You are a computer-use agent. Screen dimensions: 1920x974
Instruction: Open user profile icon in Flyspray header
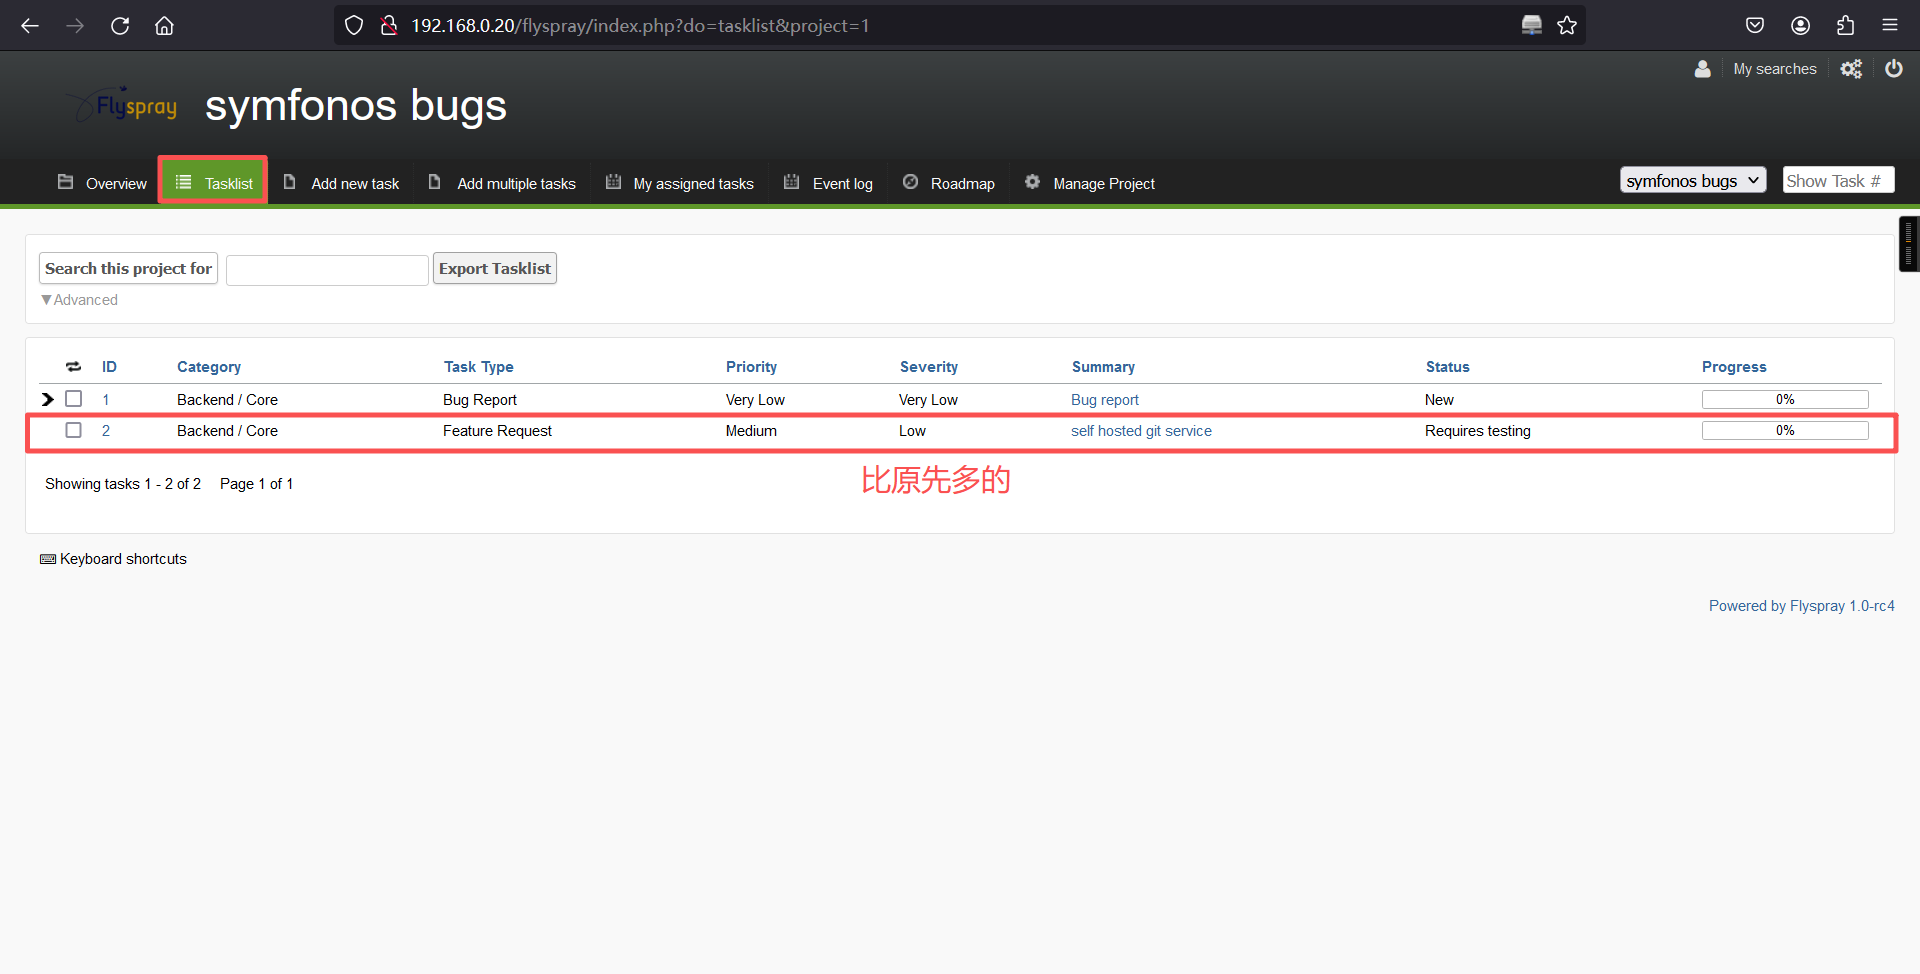click(x=1703, y=69)
